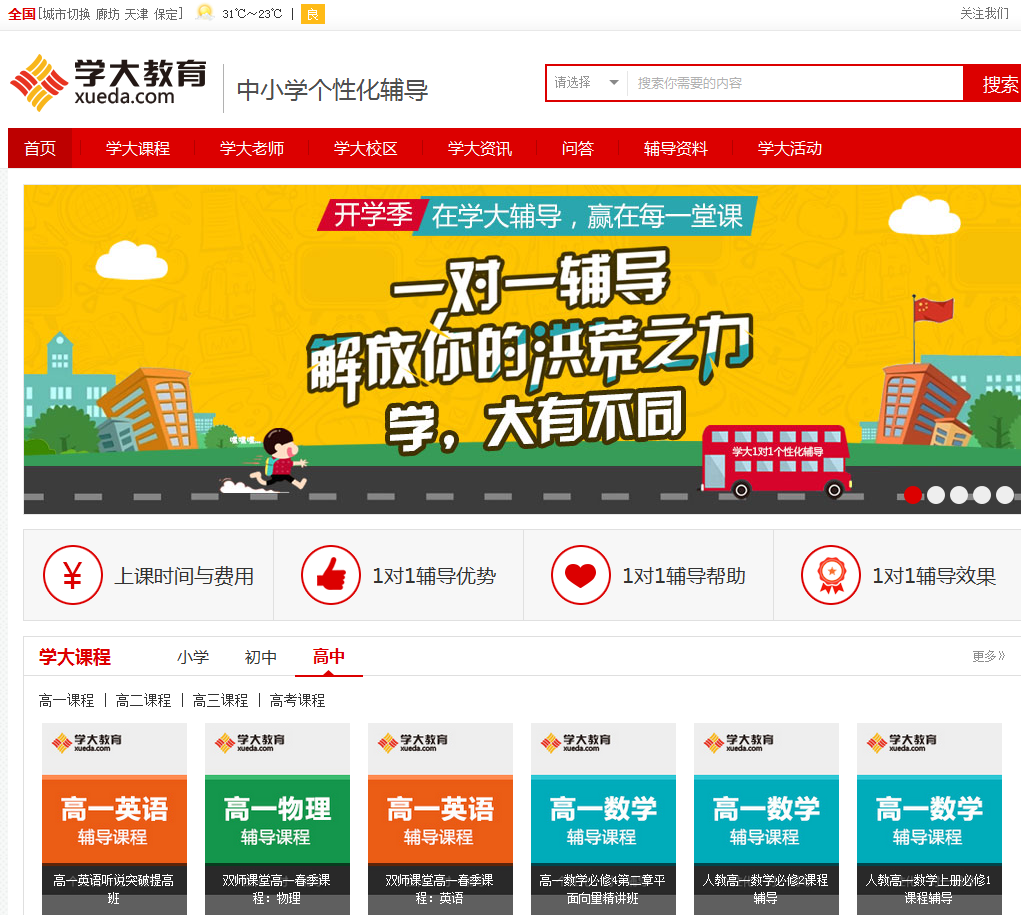
Task: Click the 1对1辅导效果 text link
Action: pyautogui.click(x=934, y=576)
